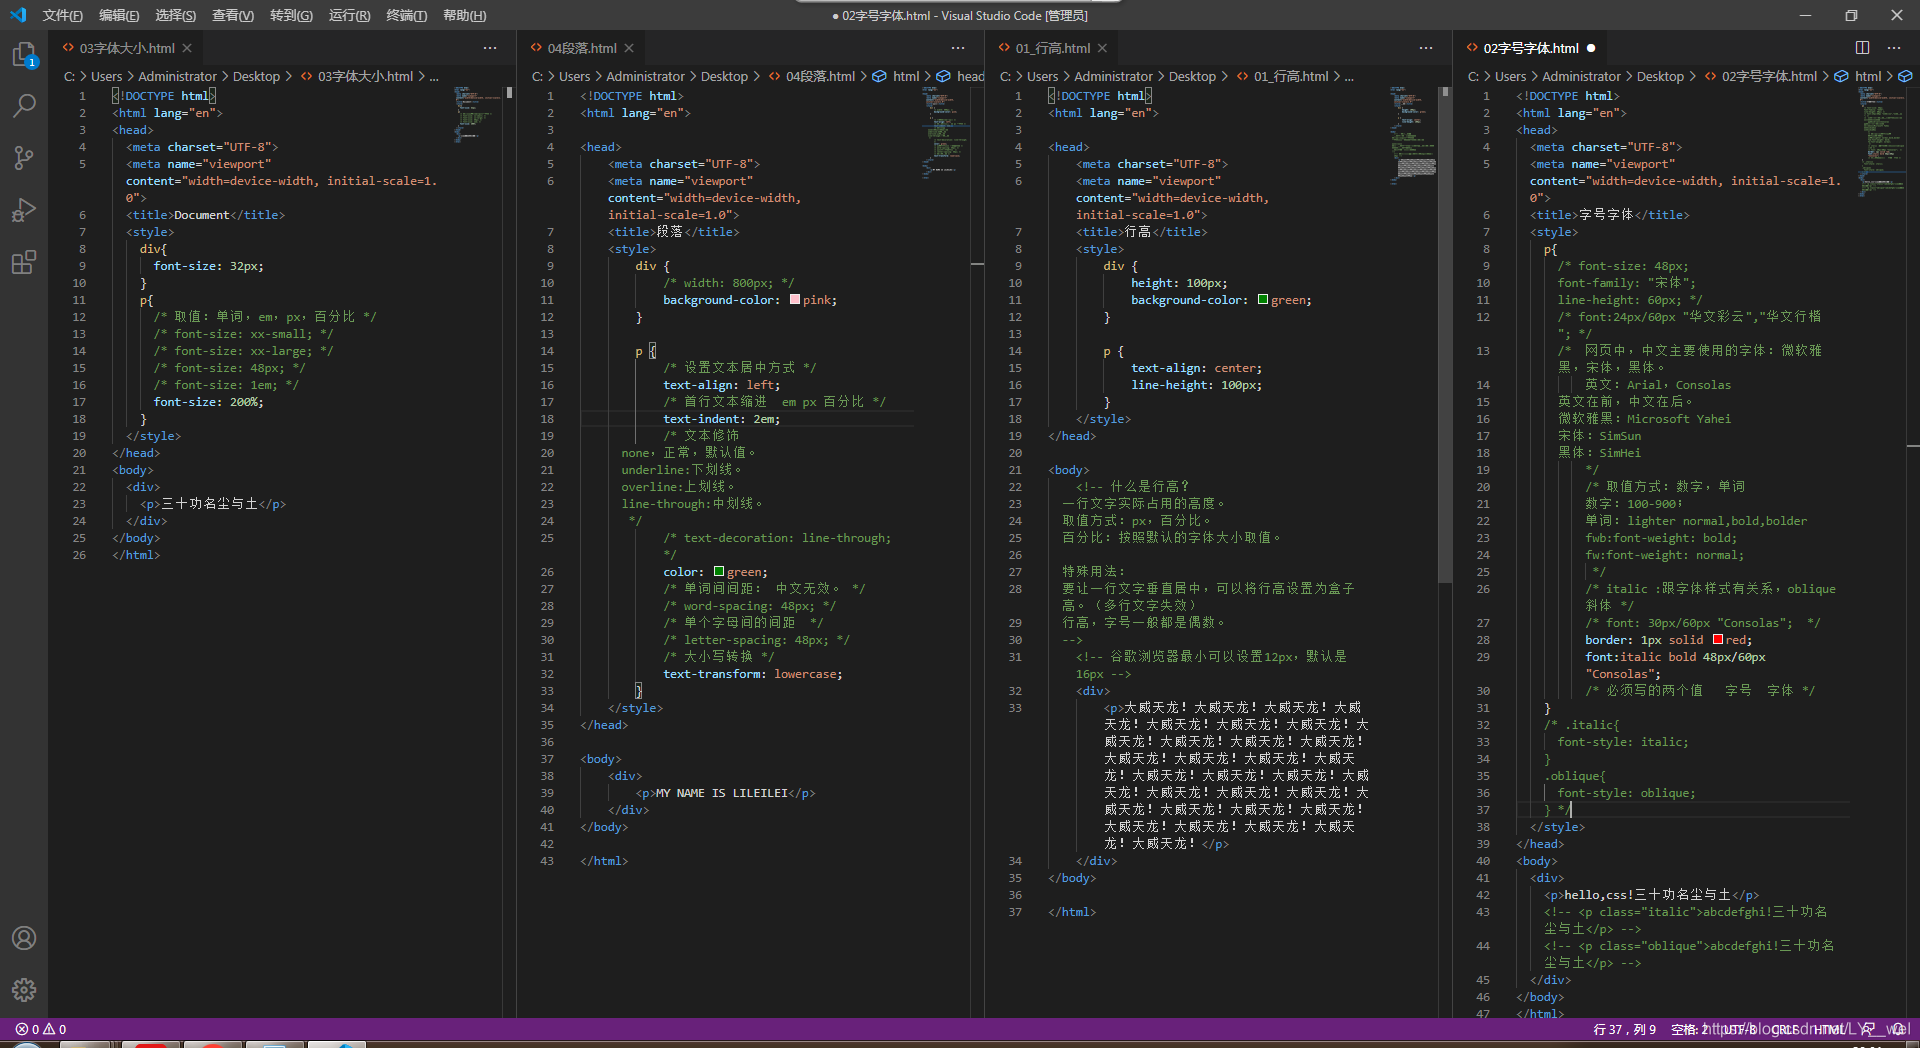Open the Run and Debug view
The height and width of the screenshot is (1048, 1920).
click(24, 209)
